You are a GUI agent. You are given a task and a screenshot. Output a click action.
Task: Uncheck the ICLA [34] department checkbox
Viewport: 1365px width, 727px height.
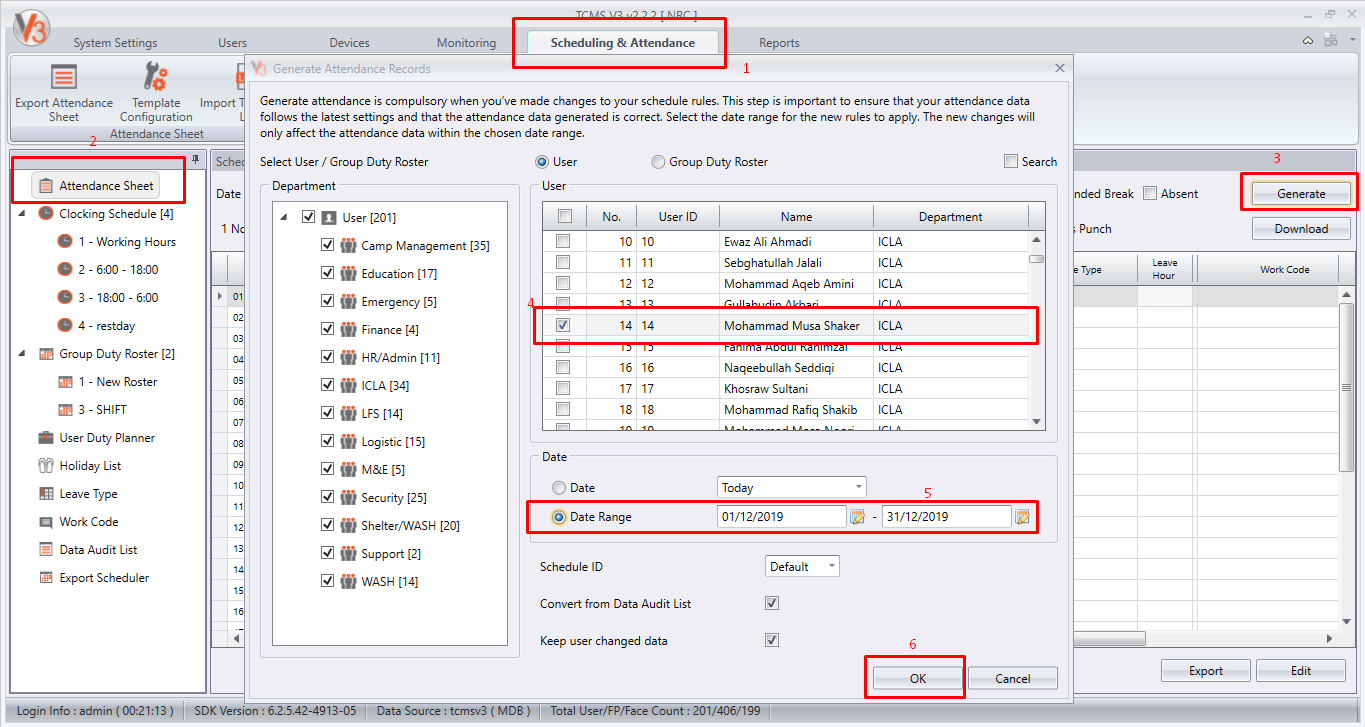[327, 385]
